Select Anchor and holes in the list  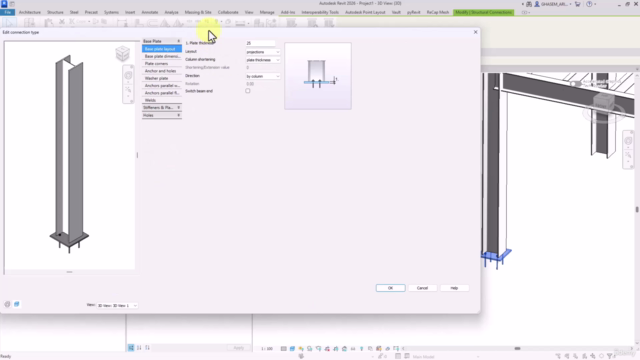click(162, 71)
